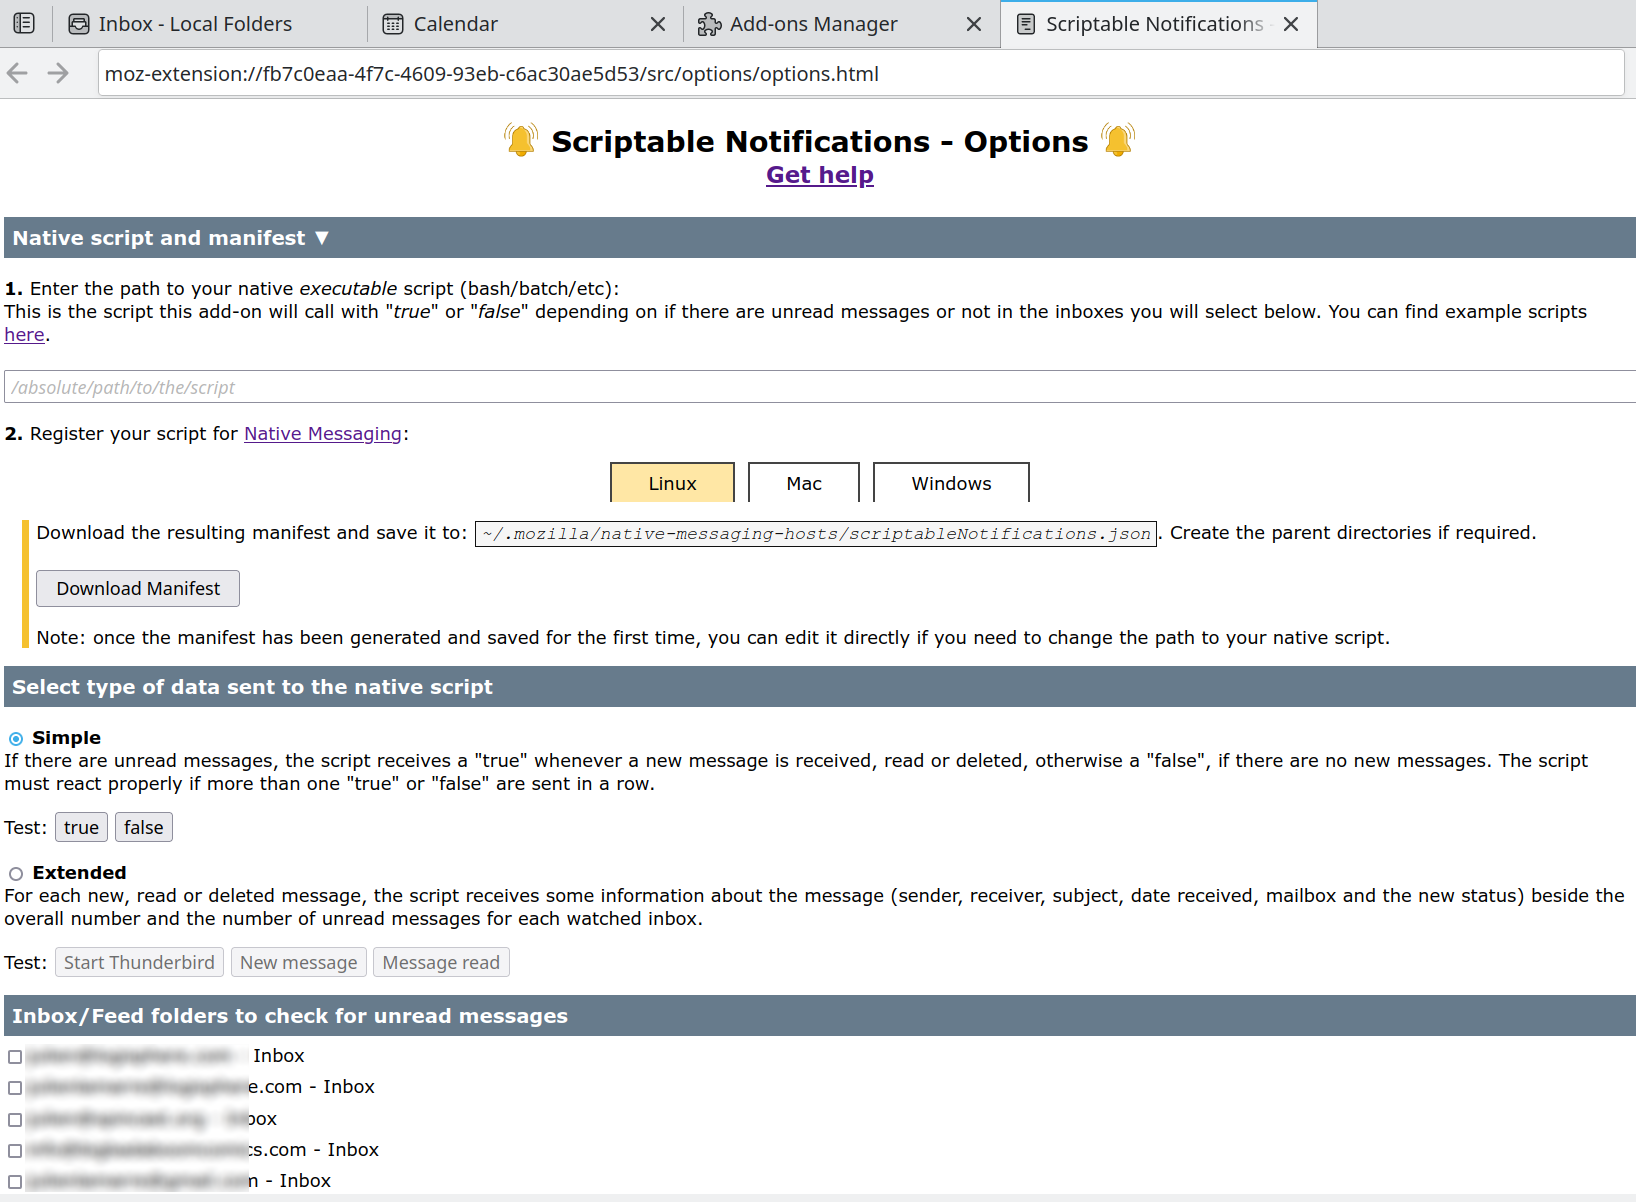Click the left bell icon in title
Image resolution: width=1636 pixels, height=1202 pixels.
tap(521, 139)
